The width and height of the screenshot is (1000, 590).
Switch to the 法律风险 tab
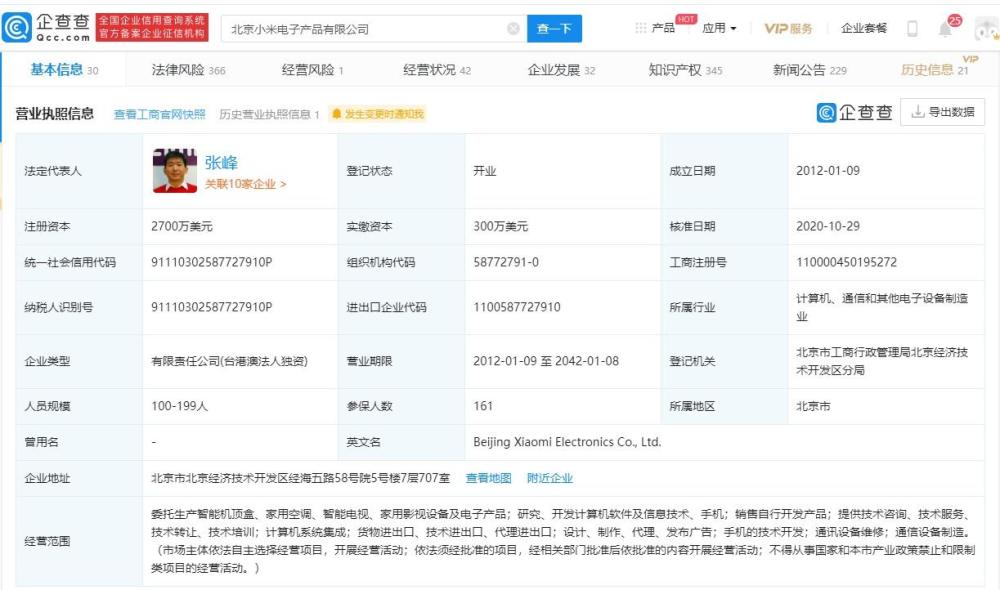(x=188, y=70)
